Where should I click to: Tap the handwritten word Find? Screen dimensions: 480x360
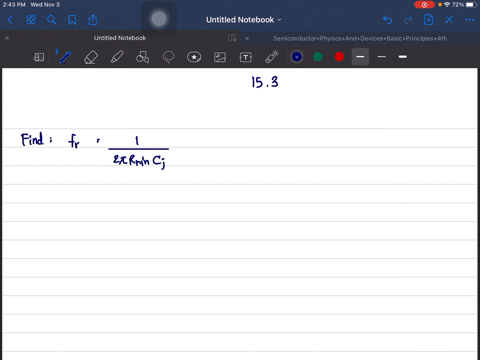point(32,139)
